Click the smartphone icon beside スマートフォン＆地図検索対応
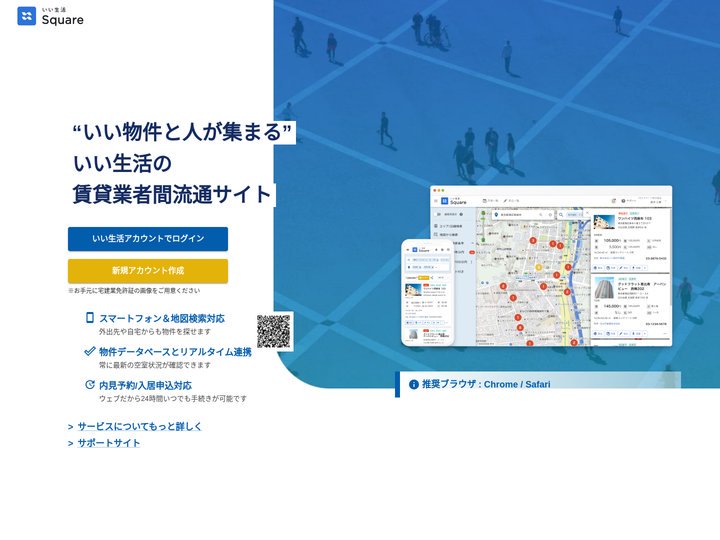Screen dimensions: 720x540 coord(90,318)
